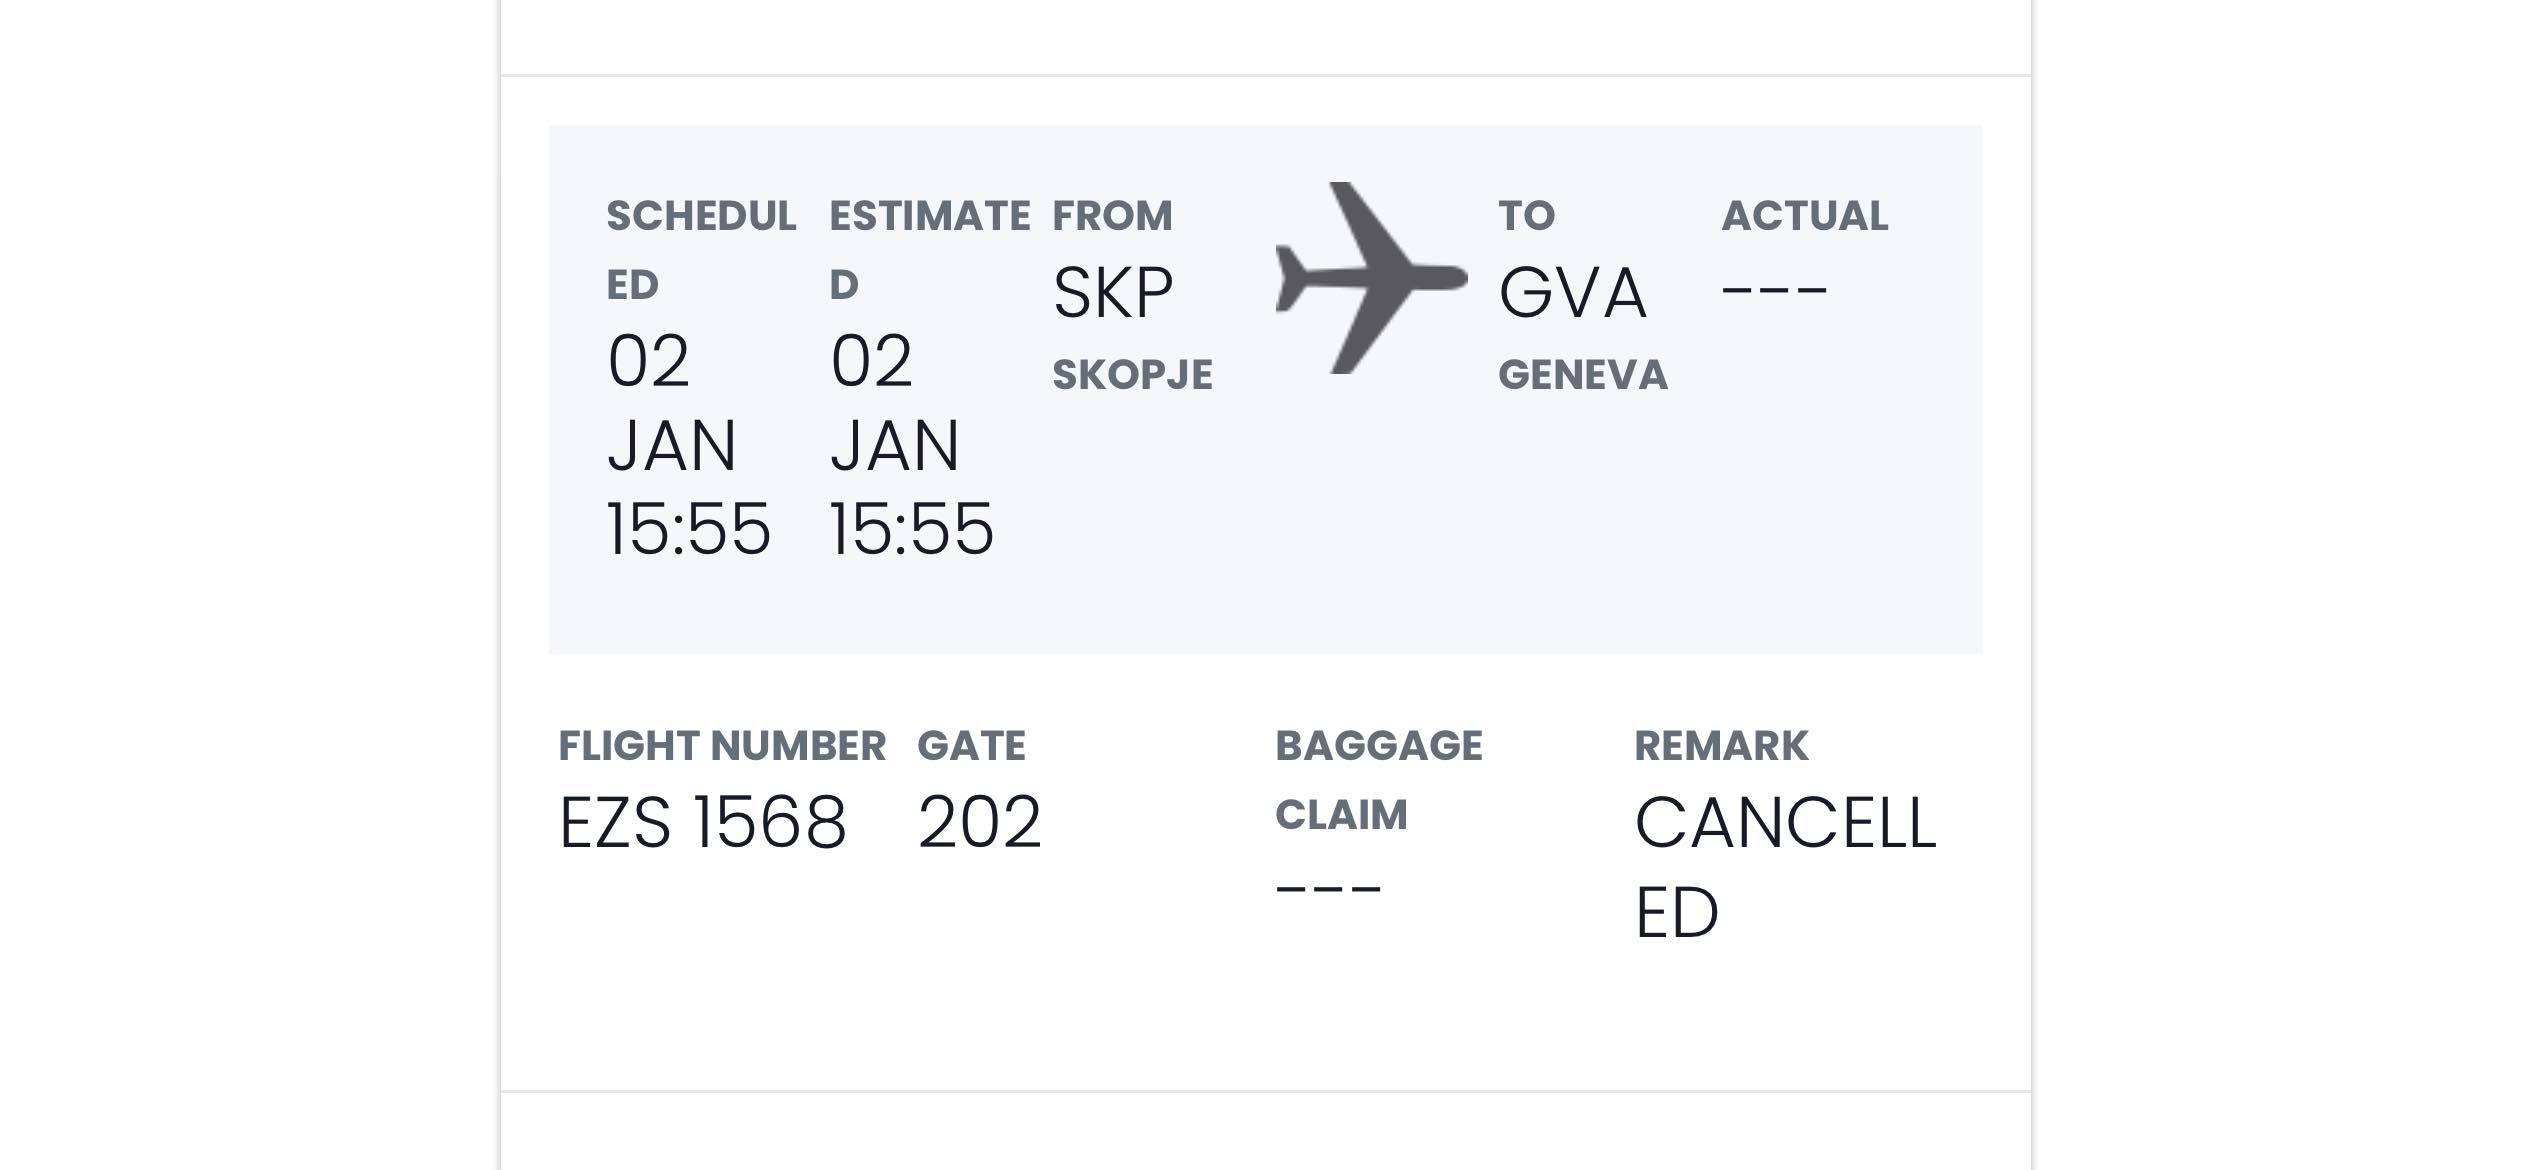Click the GATE label
The height and width of the screenshot is (1170, 2532).
(971, 746)
